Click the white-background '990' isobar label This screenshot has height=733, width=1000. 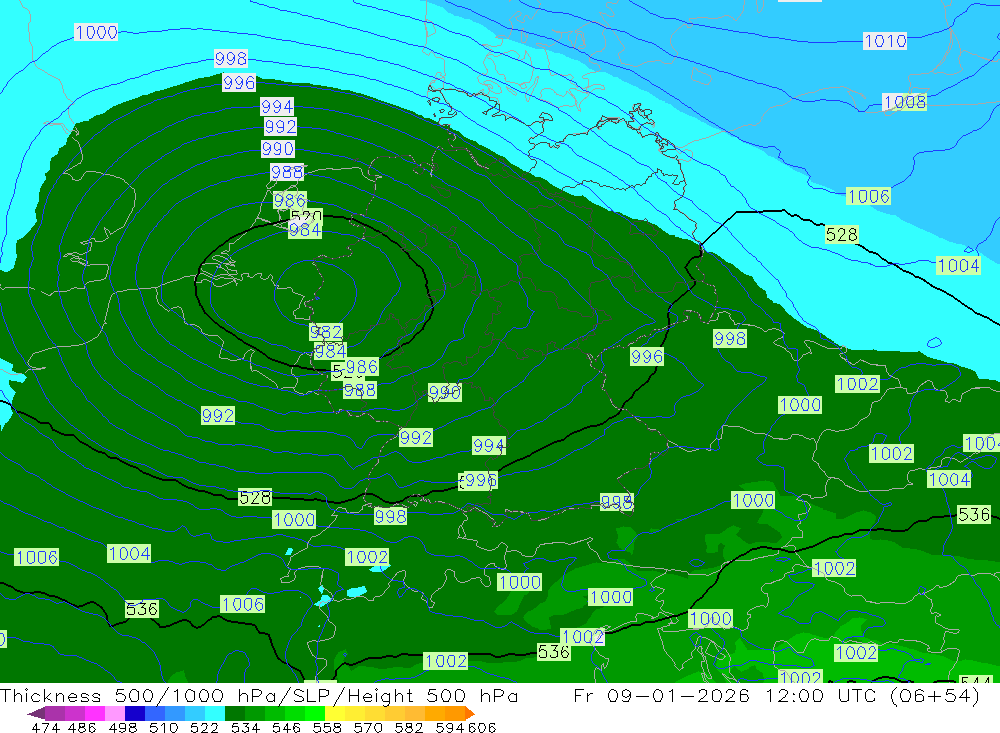277,149
